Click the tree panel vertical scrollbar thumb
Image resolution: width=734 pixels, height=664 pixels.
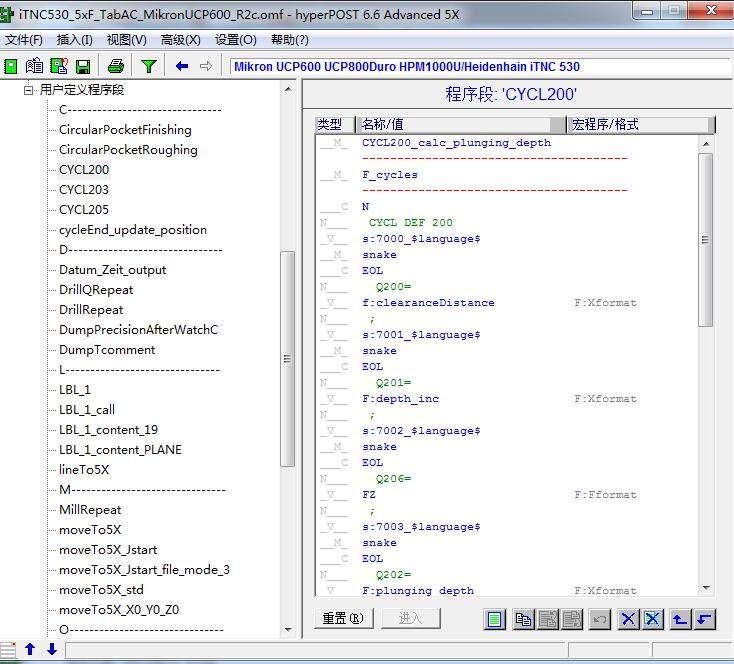click(287, 359)
